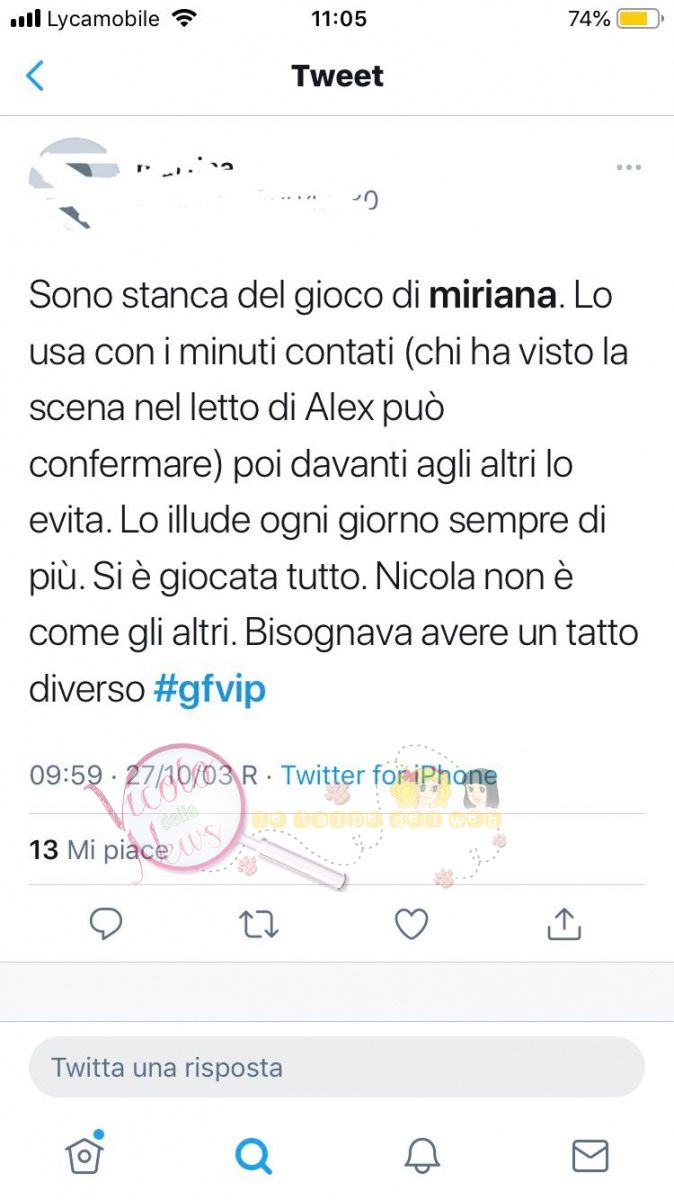Open the notifications bell tab
The height and width of the screenshot is (1200, 674).
(x=422, y=1156)
